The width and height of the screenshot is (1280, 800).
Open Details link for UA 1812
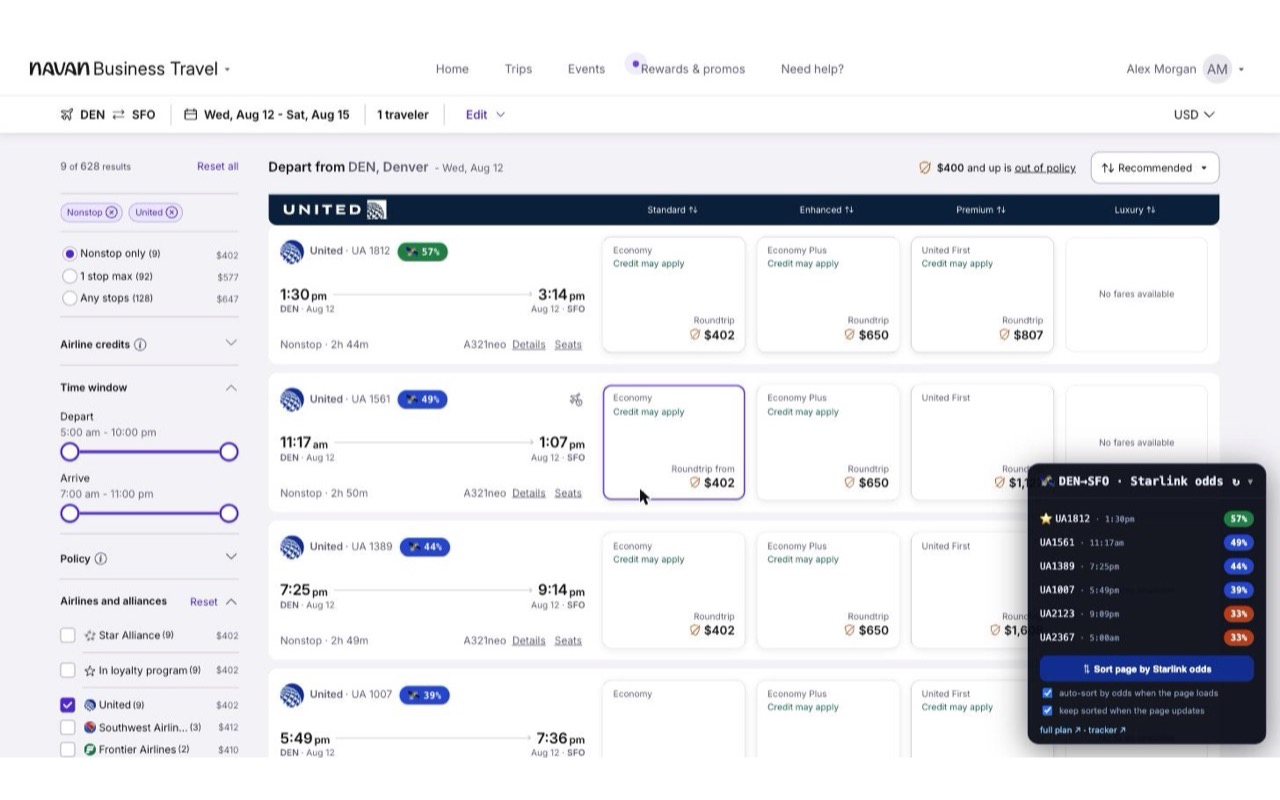[529, 345]
